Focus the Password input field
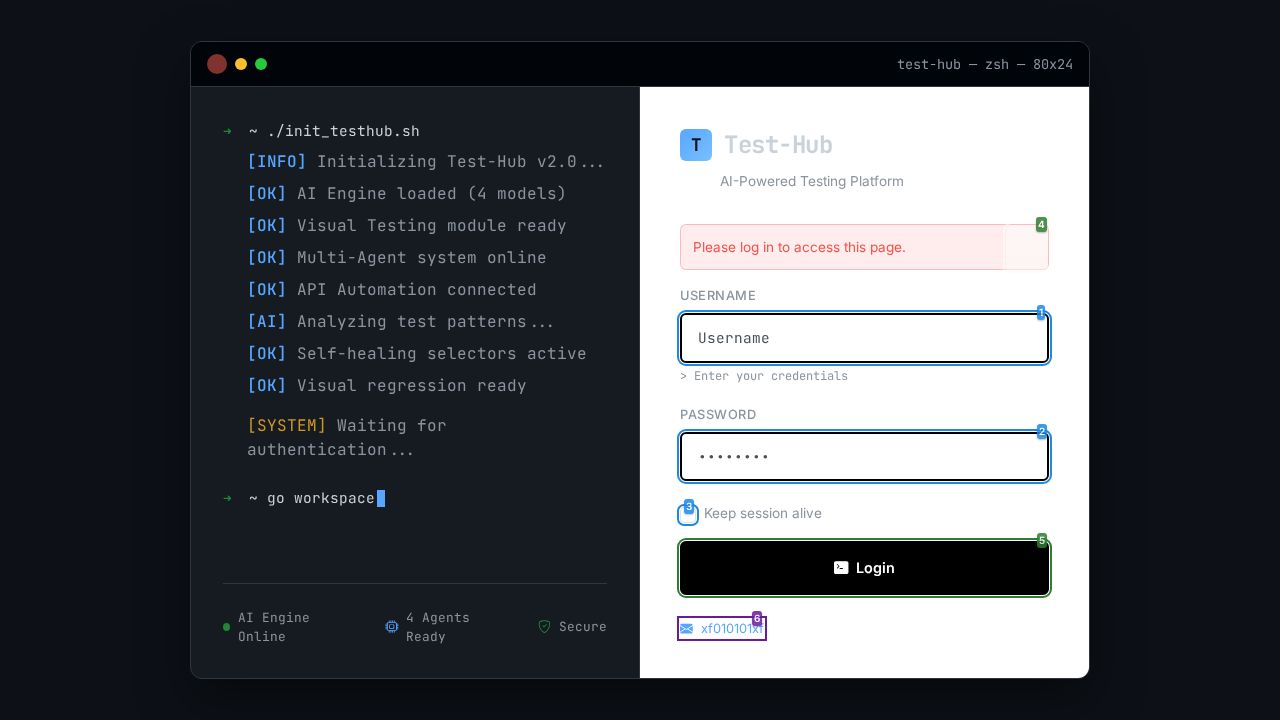 [864, 457]
